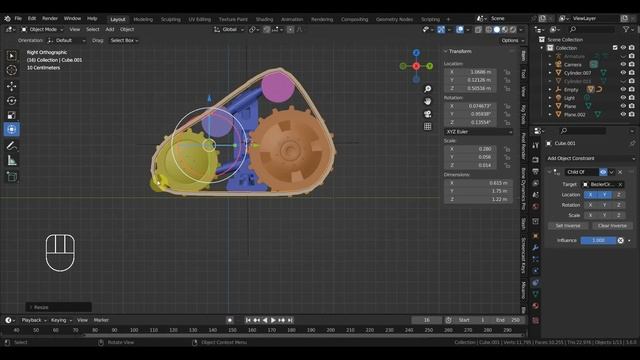Open the Output properties tab icon
The image size is (640, 360).
pyautogui.click(x=536, y=171)
